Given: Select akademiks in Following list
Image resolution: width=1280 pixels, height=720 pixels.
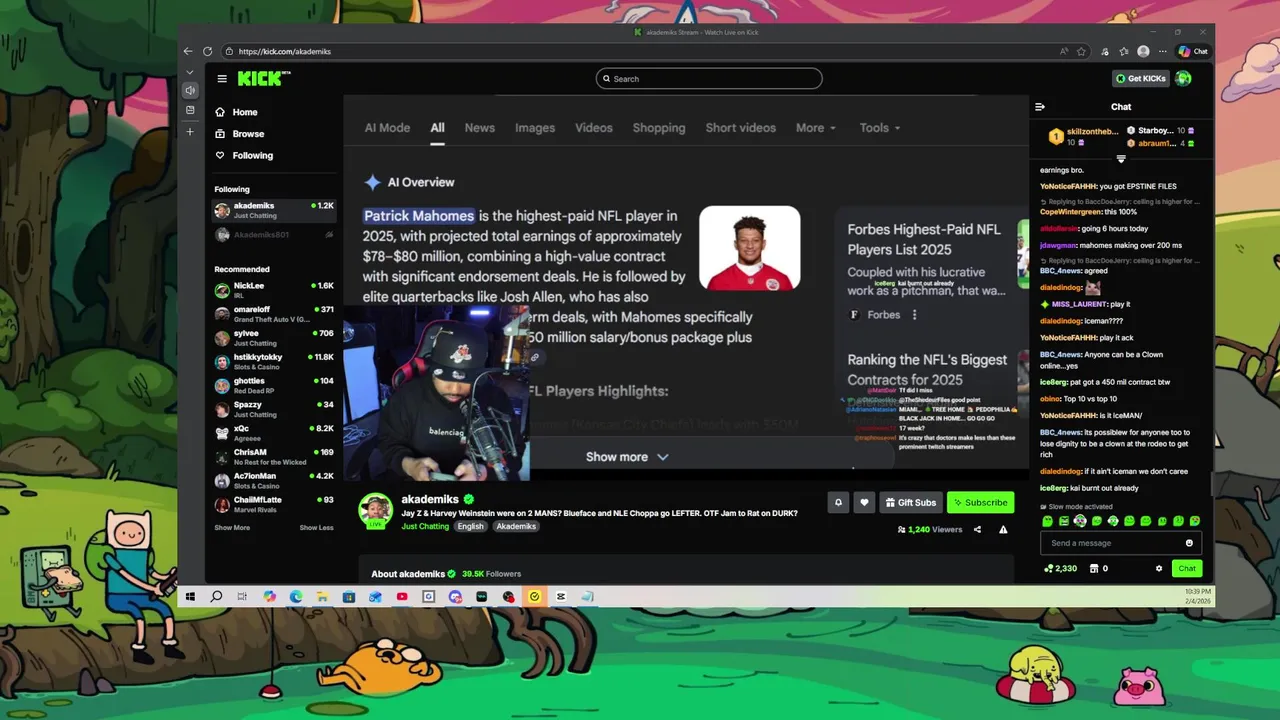Looking at the screenshot, I should tap(274, 210).
